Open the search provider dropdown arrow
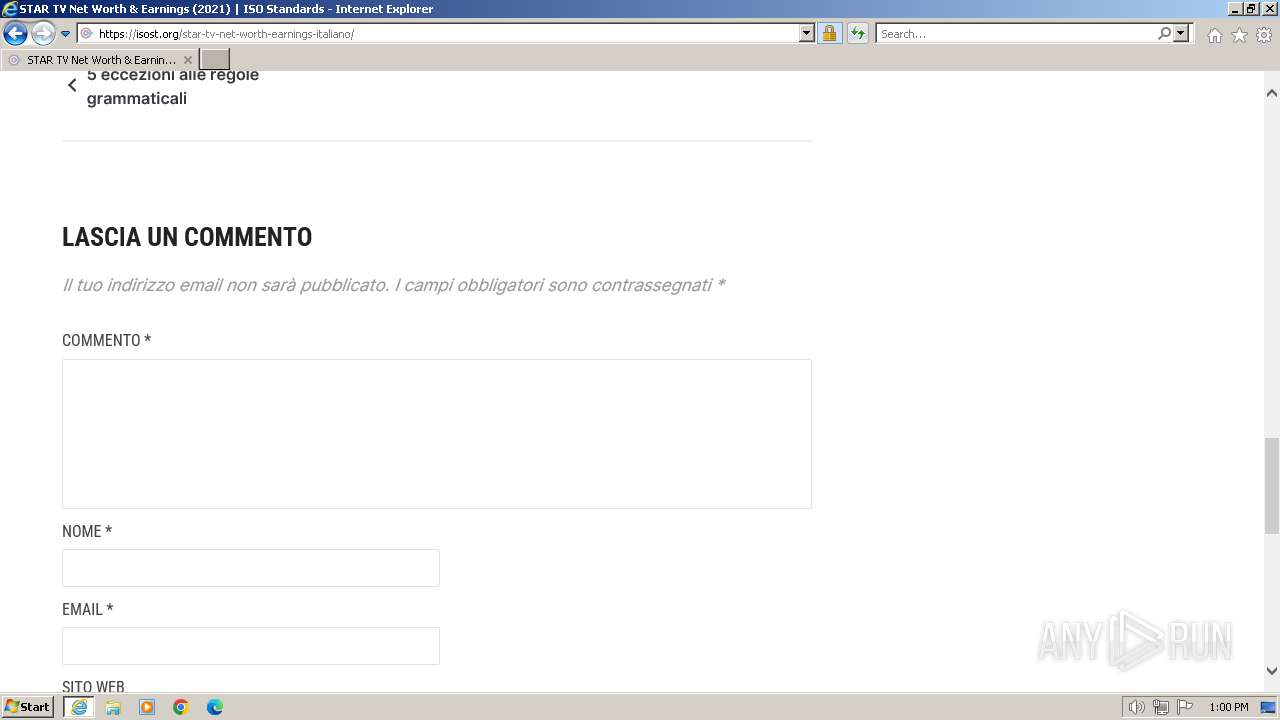Image resolution: width=1280 pixels, height=720 pixels. (1181, 34)
